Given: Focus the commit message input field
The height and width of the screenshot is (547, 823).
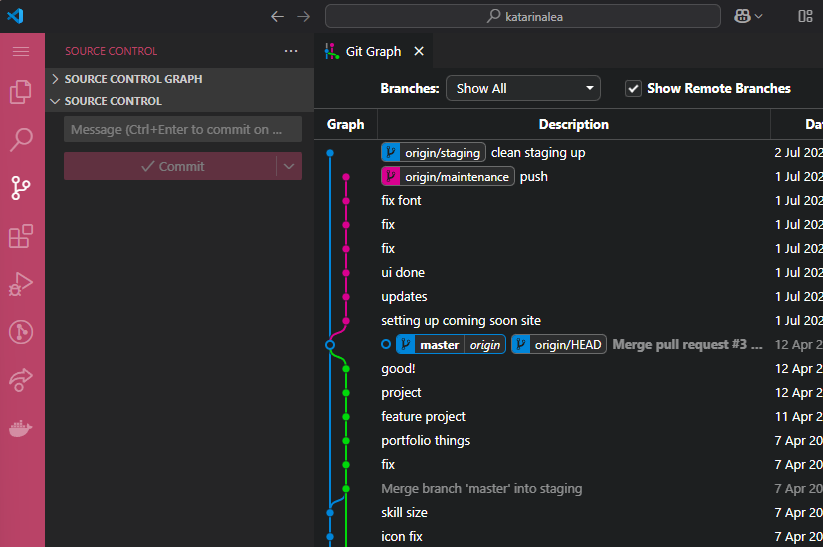Looking at the screenshot, I should coord(183,129).
